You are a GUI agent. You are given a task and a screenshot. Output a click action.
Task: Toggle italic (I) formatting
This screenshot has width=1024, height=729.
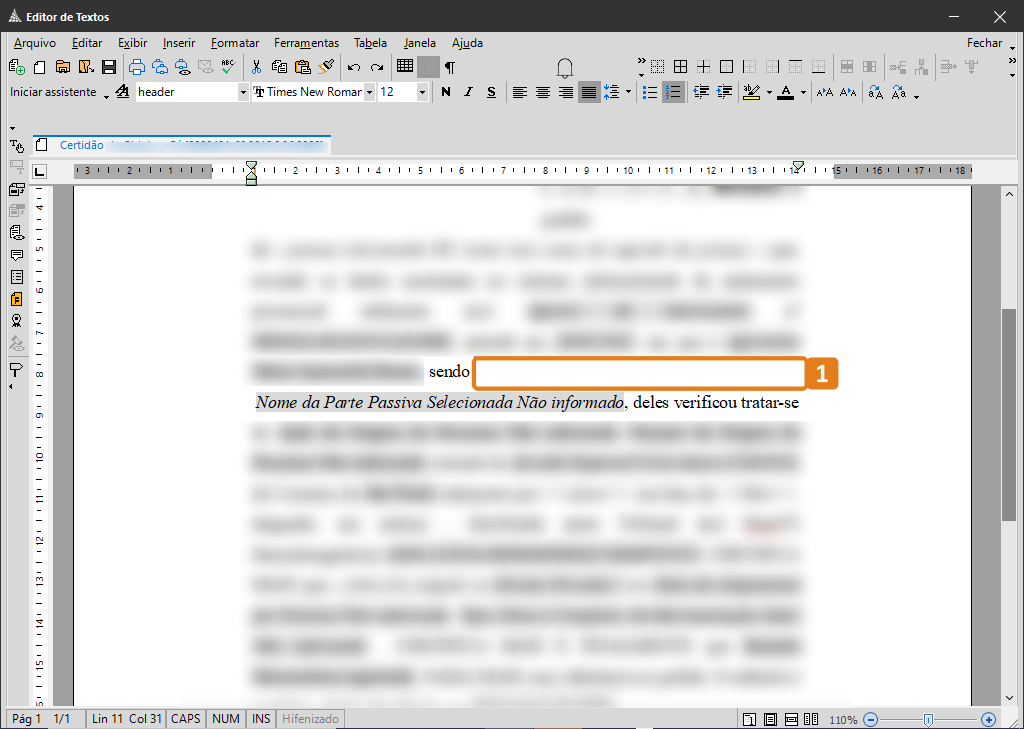coord(468,92)
